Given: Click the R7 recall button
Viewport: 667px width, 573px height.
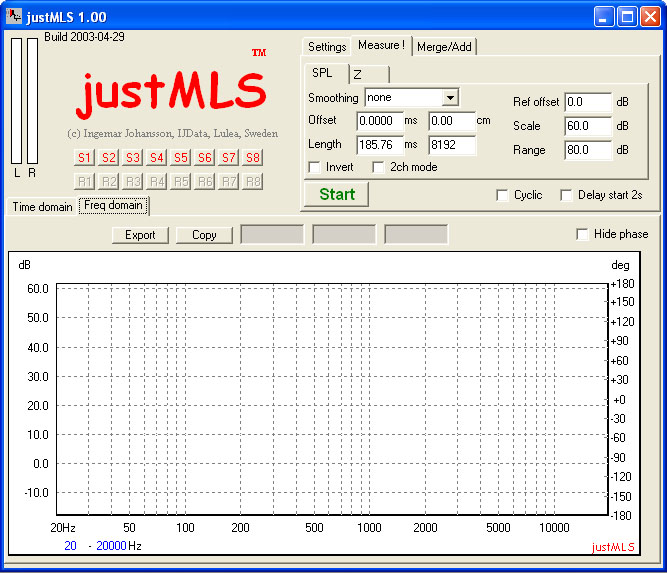Looking at the screenshot, I should pos(228,182).
